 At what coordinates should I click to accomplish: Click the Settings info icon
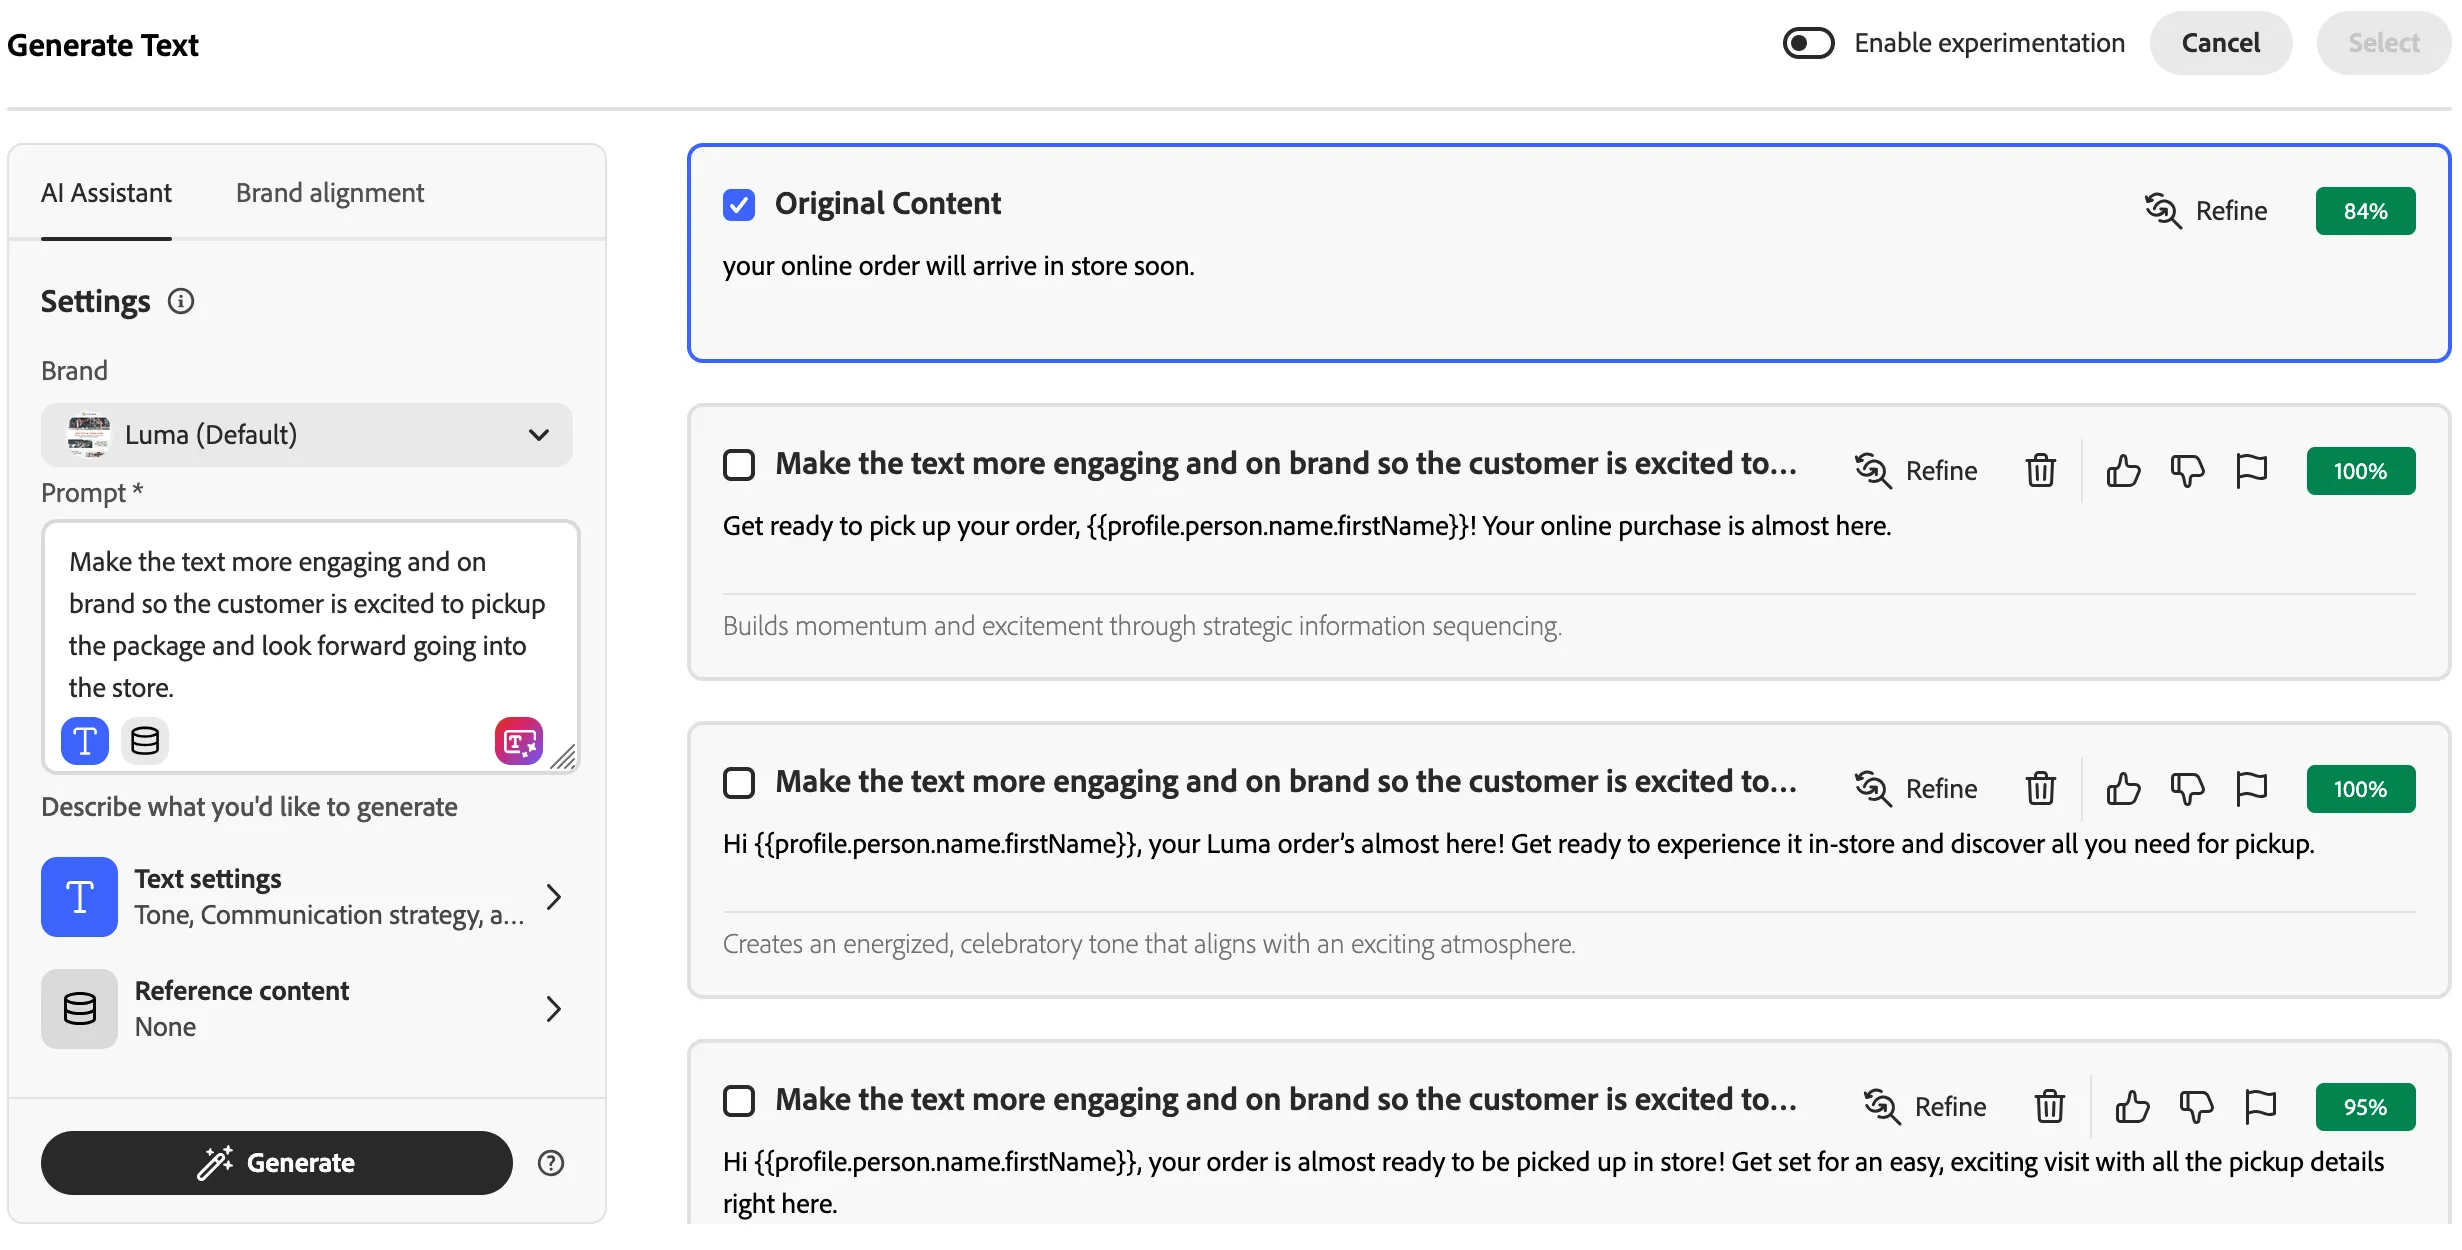(181, 301)
